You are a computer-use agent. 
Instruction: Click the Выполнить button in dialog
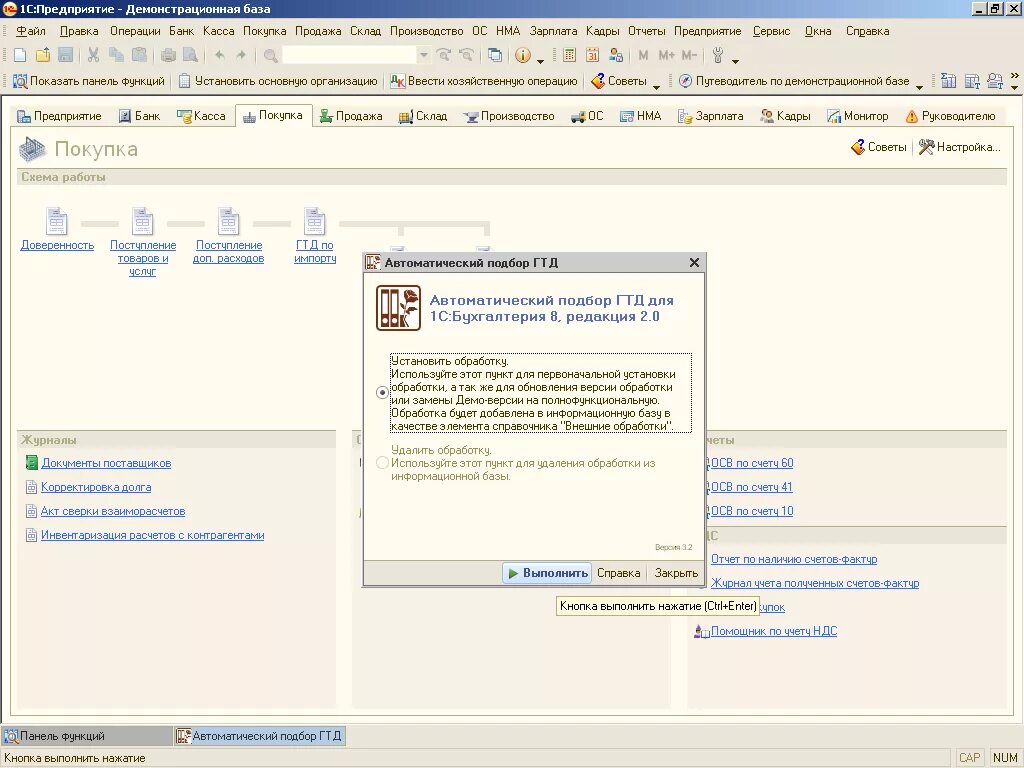[x=547, y=573]
